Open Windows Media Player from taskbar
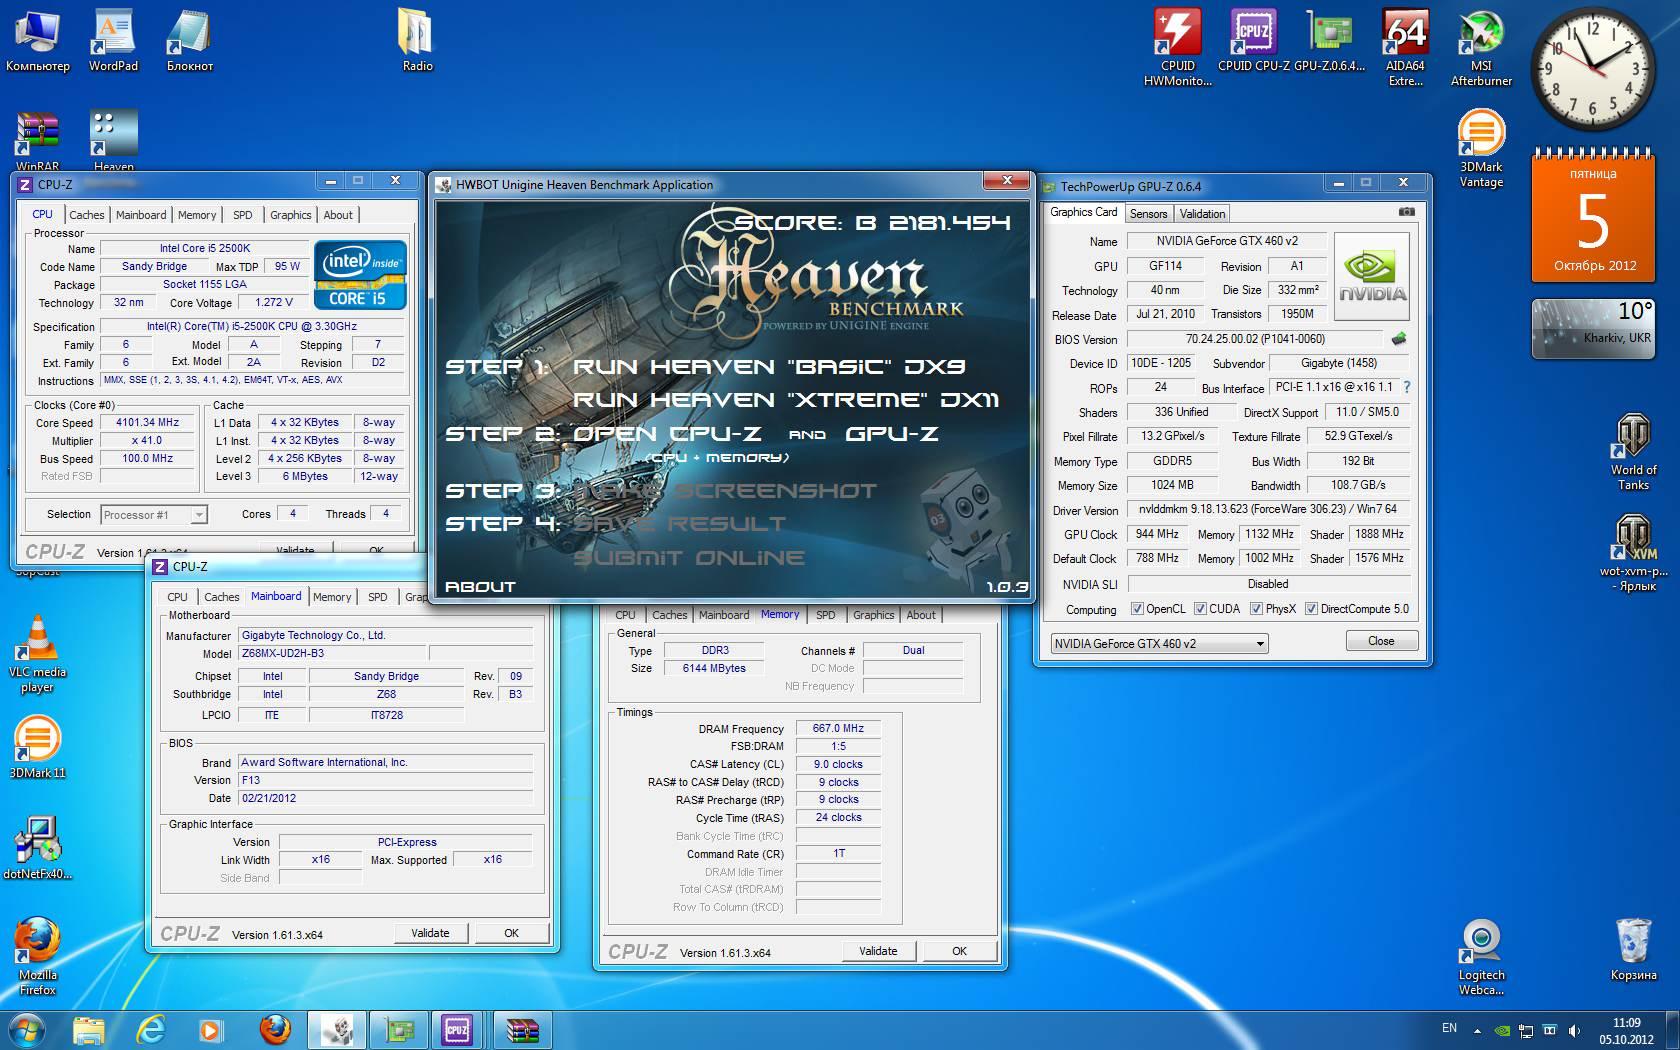Screen dimensions: 1680x1050 point(210,1029)
